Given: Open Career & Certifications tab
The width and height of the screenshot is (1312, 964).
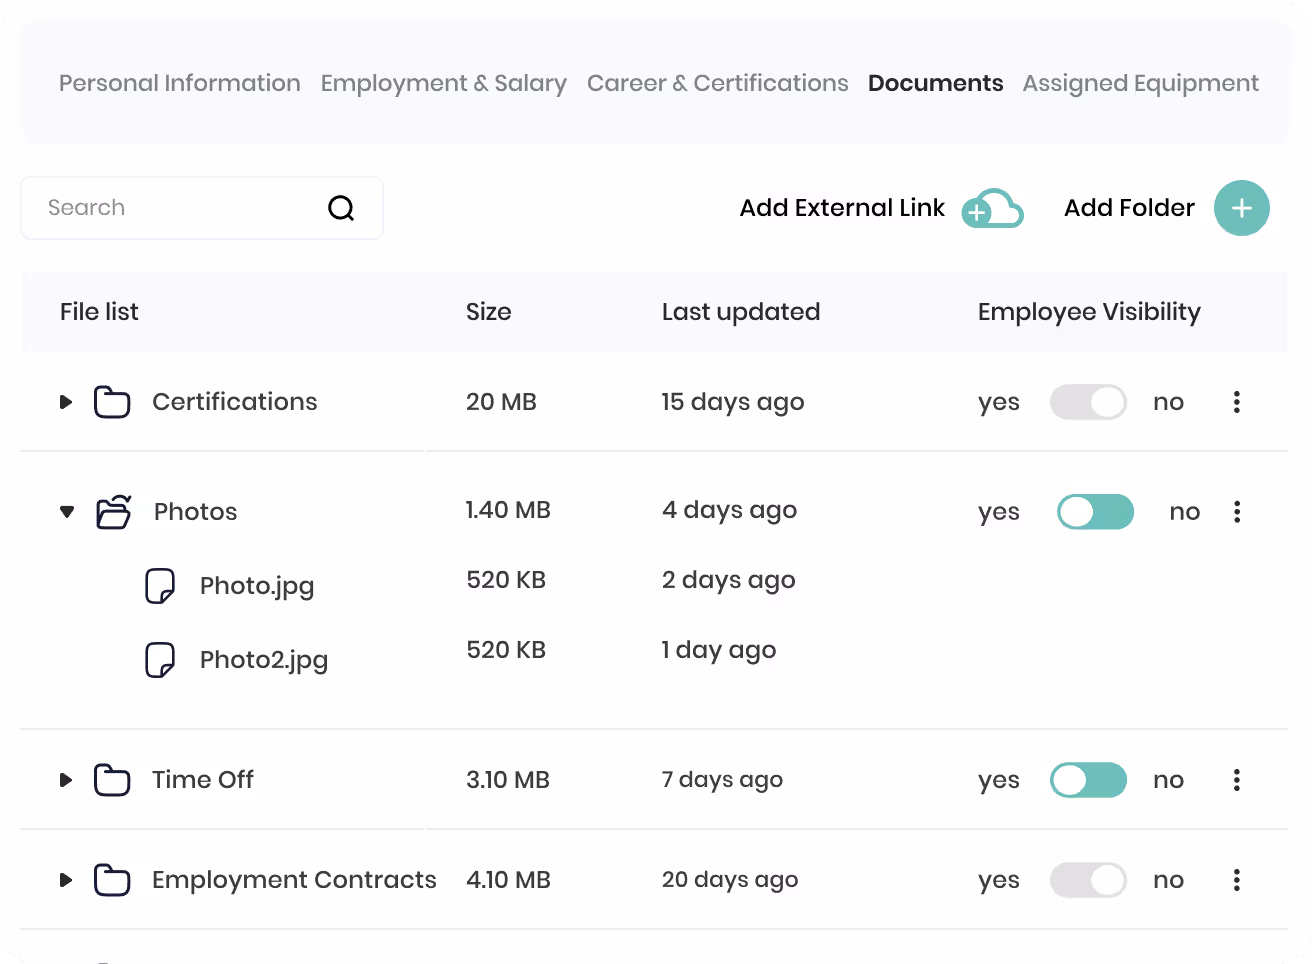Looking at the screenshot, I should 718,83.
